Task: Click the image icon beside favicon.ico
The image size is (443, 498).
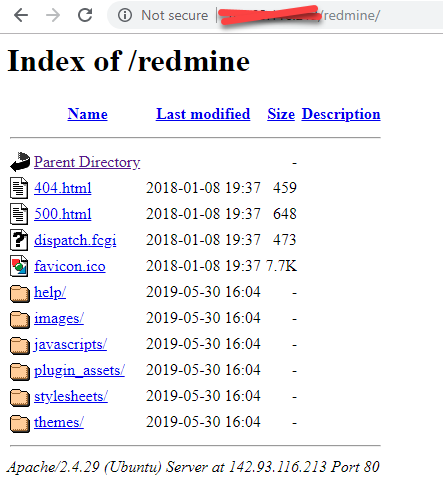Action: [x=19, y=266]
